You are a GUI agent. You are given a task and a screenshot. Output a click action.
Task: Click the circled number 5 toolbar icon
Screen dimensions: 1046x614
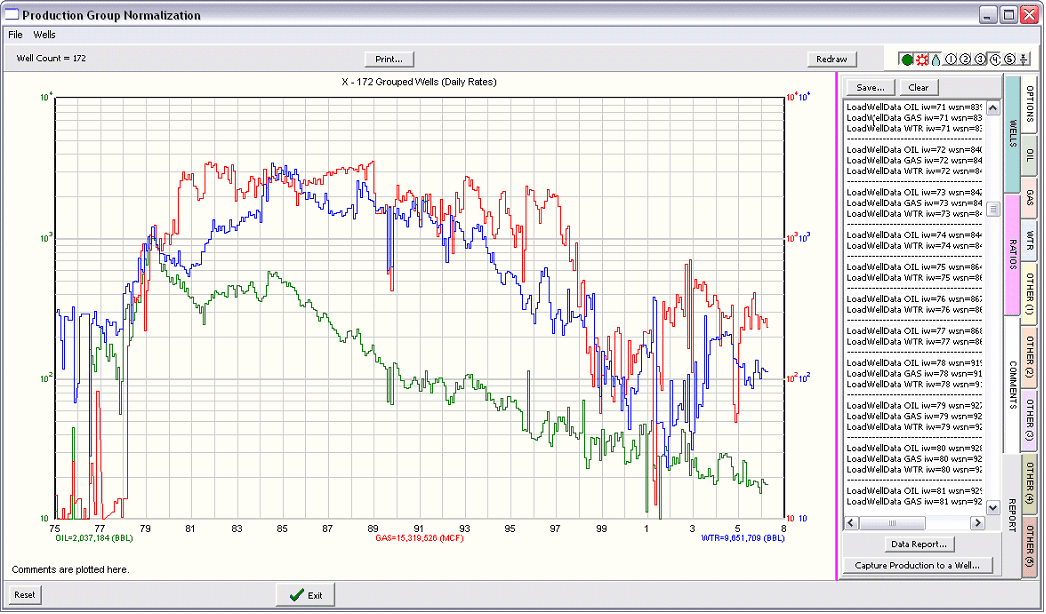point(1010,59)
